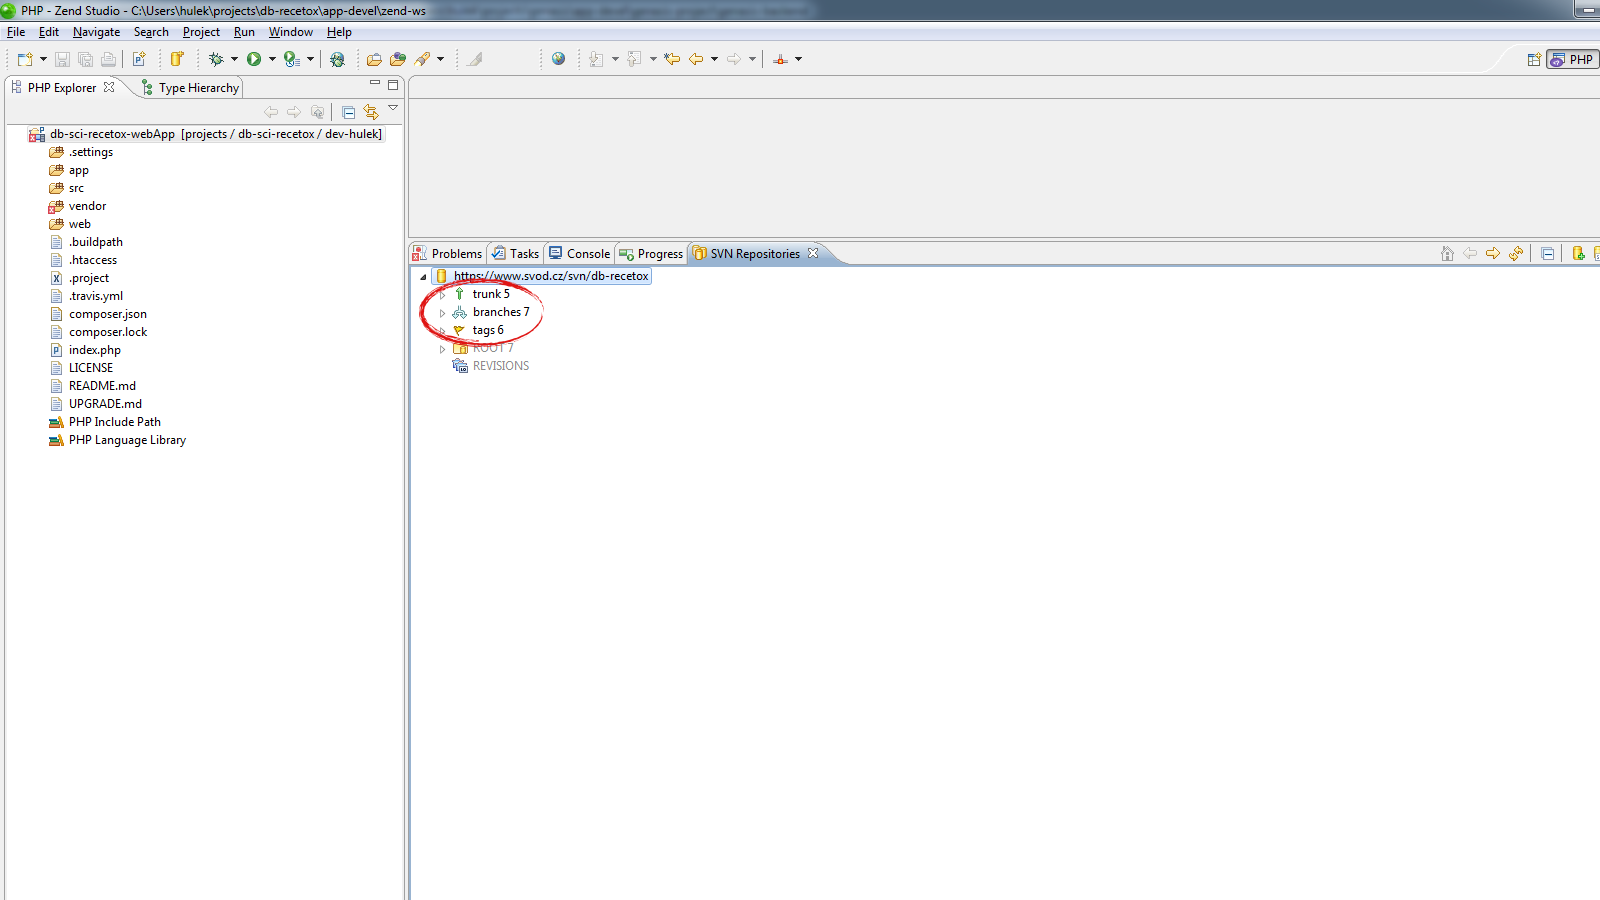Select the index.php file

[85, 350]
